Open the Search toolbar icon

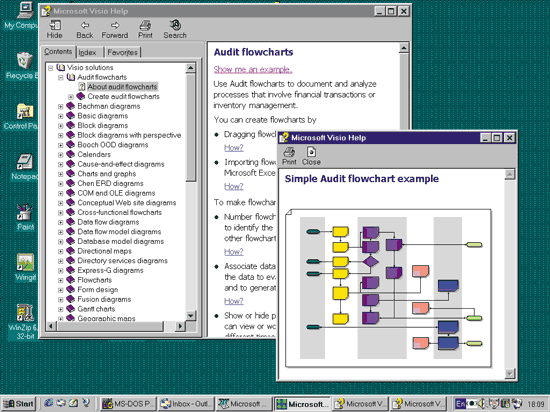pos(175,29)
